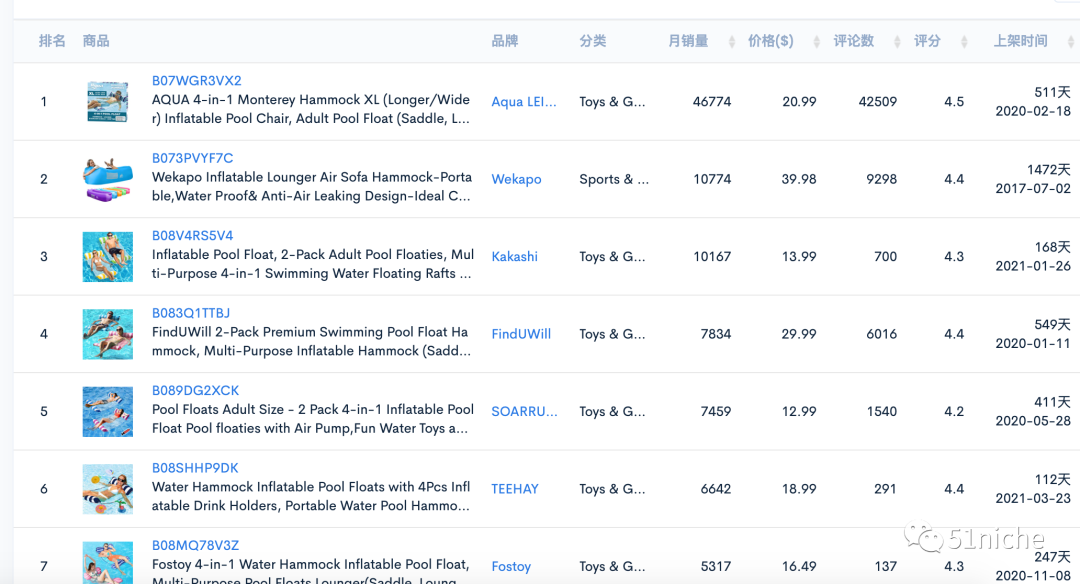1080x584 pixels.
Task: Click the 价格($) column header
Action: pyautogui.click(x=771, y=41)
